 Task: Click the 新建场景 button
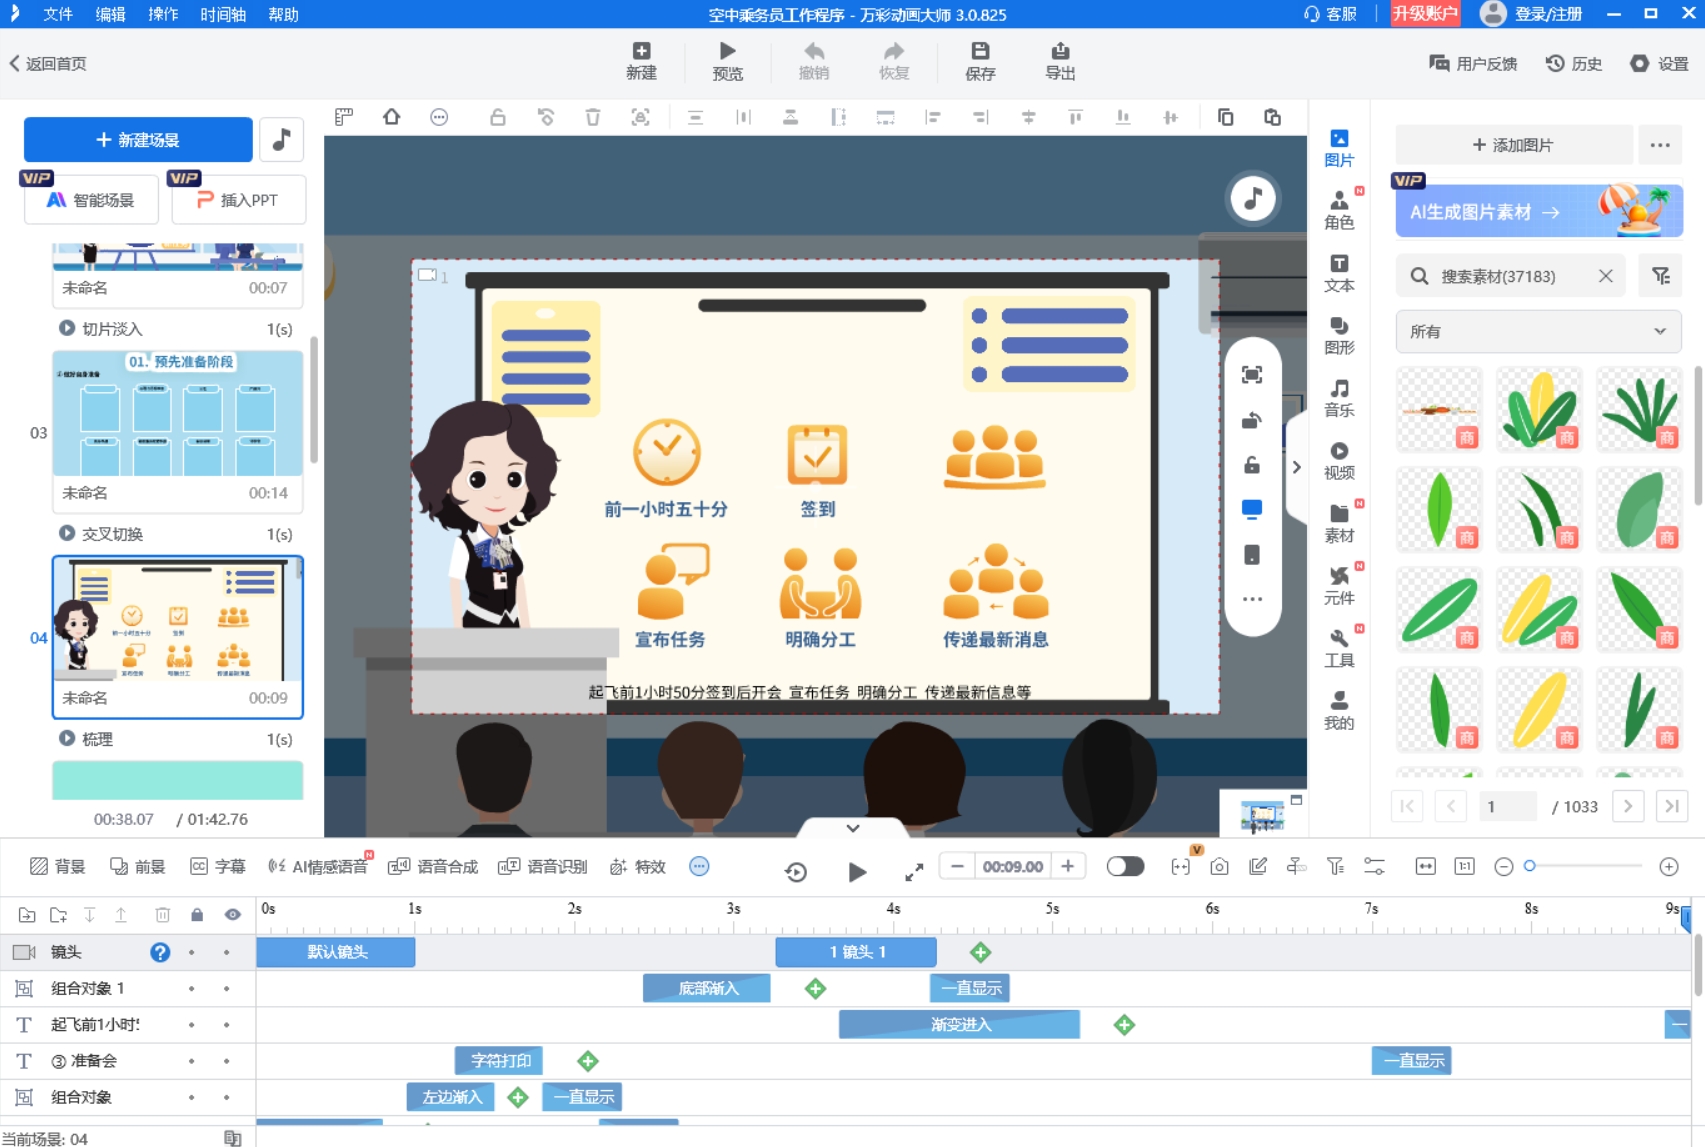138,140
